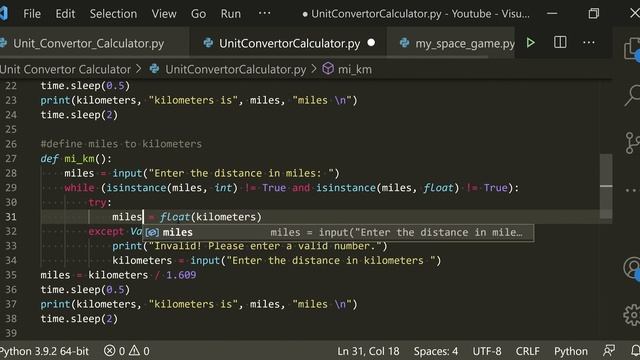This screenshot has height=360, width=640.
Task: Open the Manage gear menu
Action: [x=632, y=315]
